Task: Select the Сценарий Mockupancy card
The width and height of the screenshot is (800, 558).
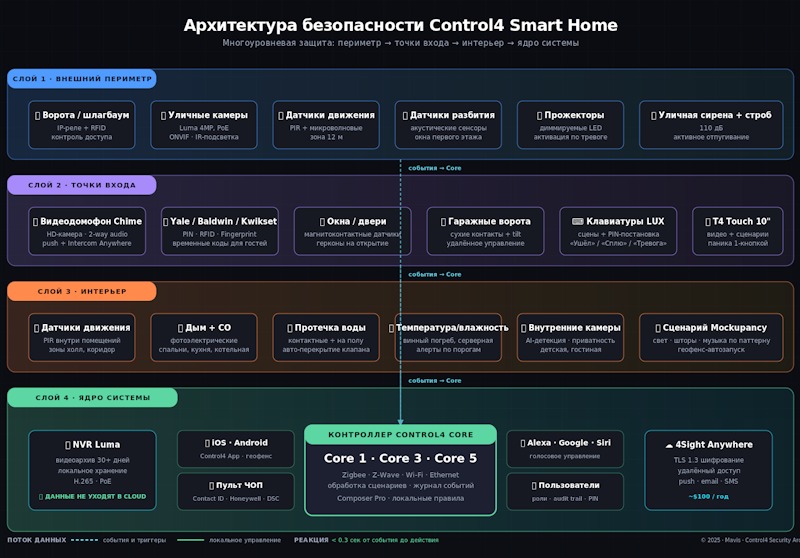Action: pyautogui.click(x=711, y=338)
